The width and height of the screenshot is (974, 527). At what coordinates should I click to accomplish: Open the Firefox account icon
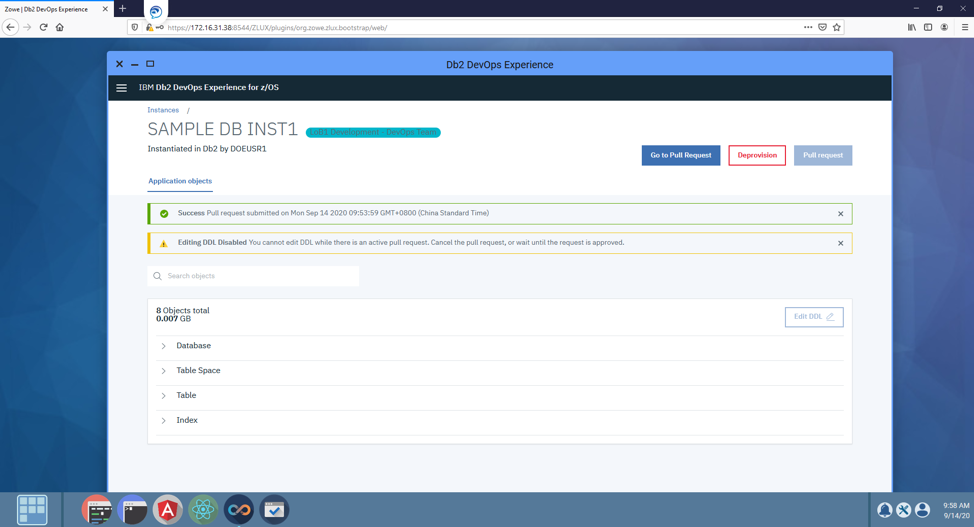944,27
